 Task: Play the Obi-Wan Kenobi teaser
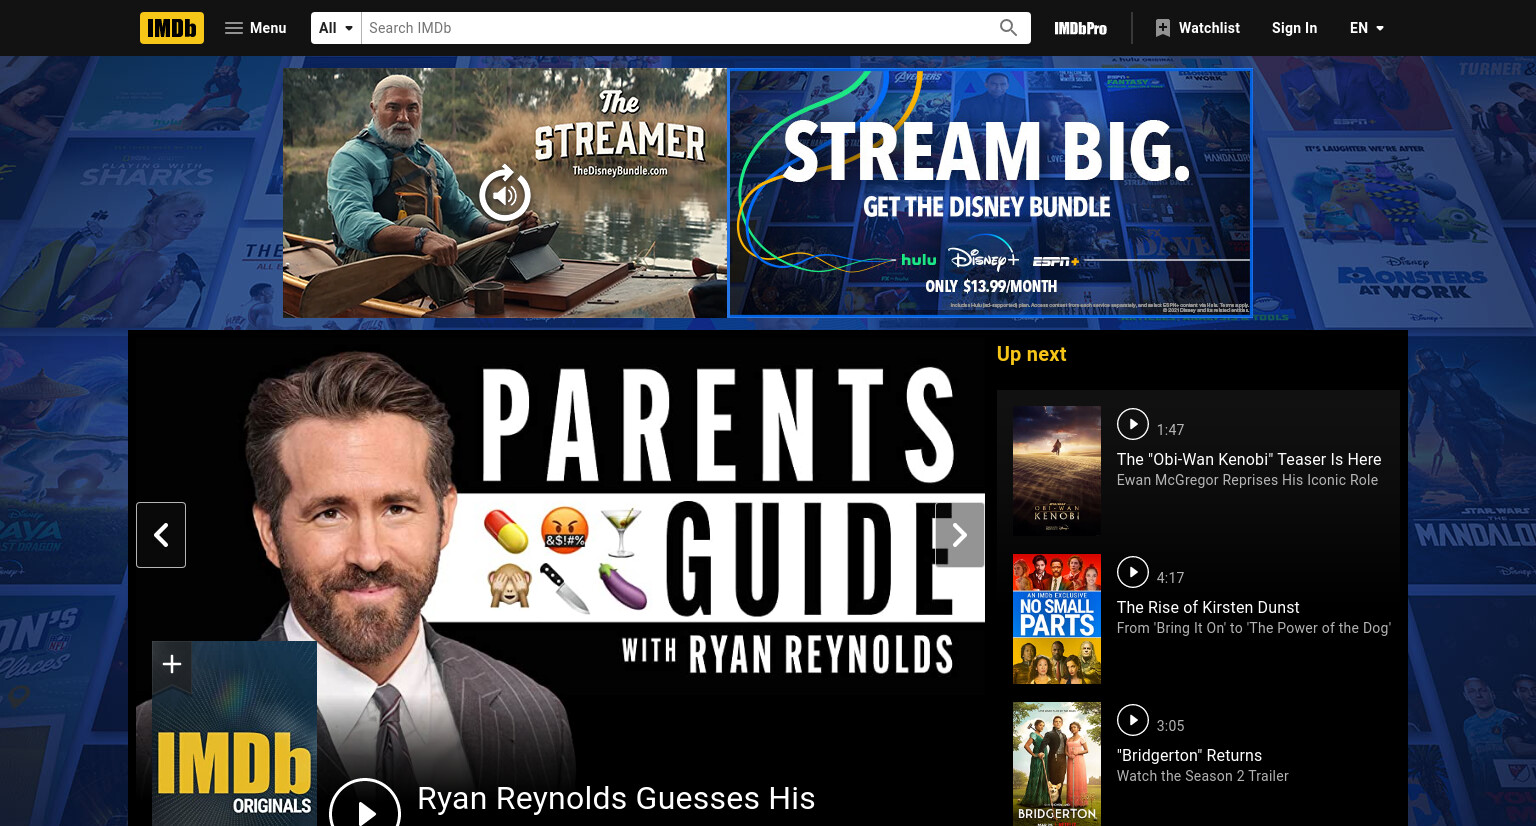pos(1133,424)
